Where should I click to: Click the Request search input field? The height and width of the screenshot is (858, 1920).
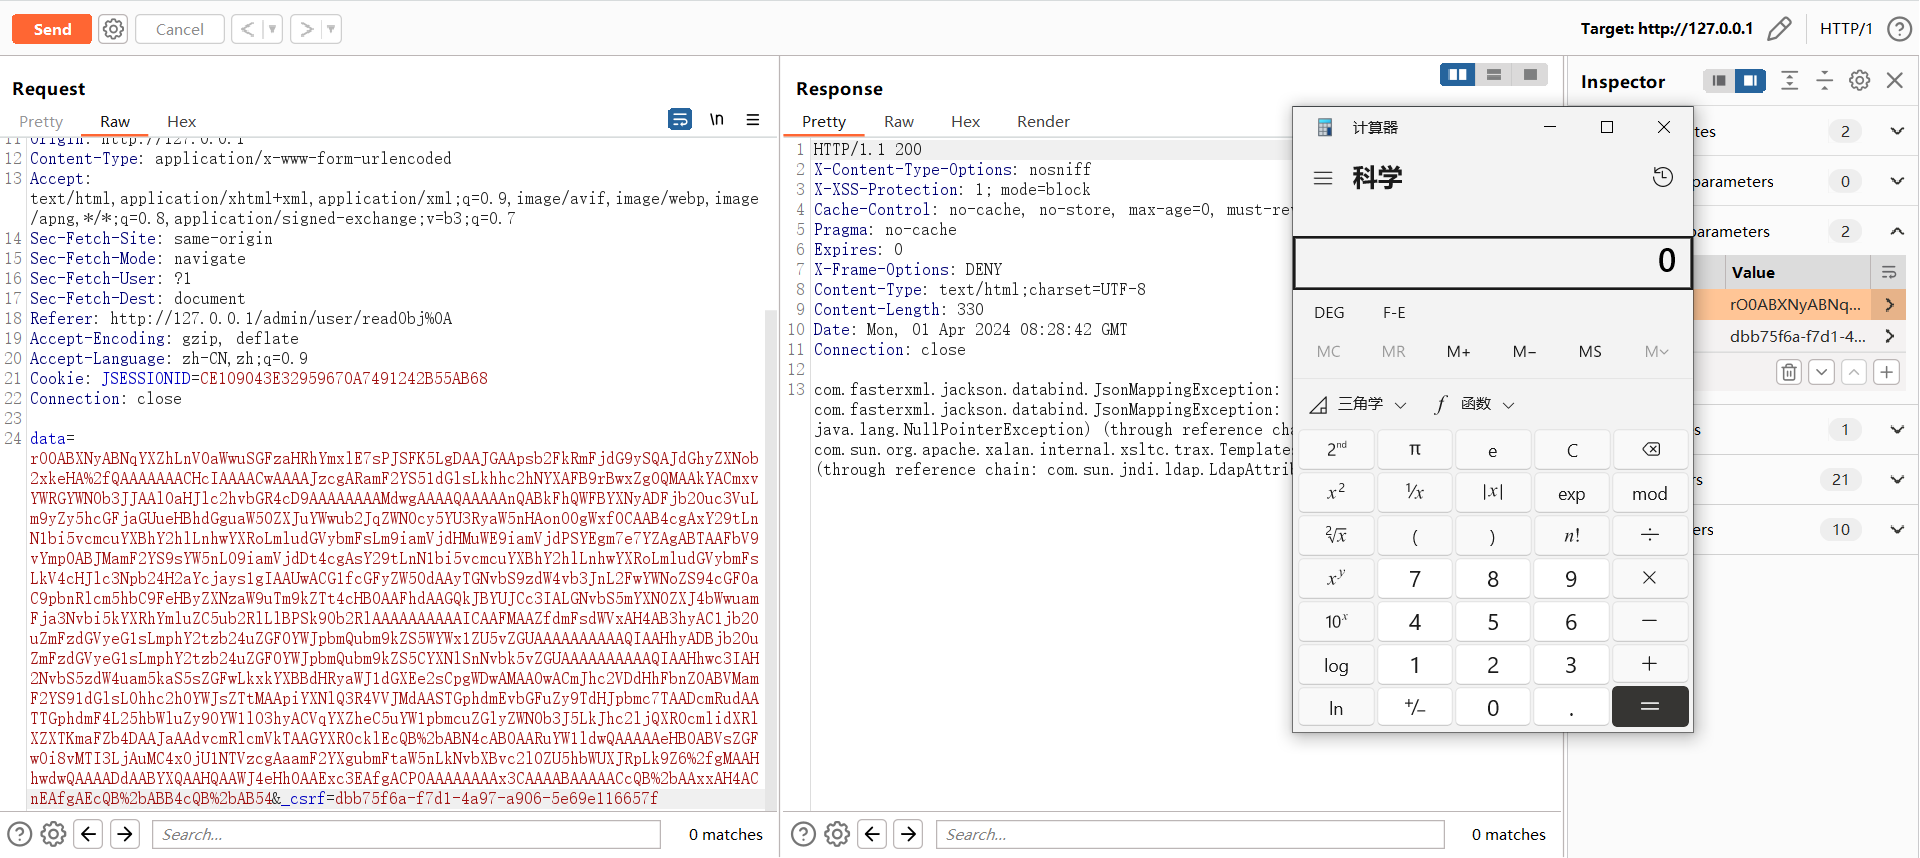coord(406,834)
